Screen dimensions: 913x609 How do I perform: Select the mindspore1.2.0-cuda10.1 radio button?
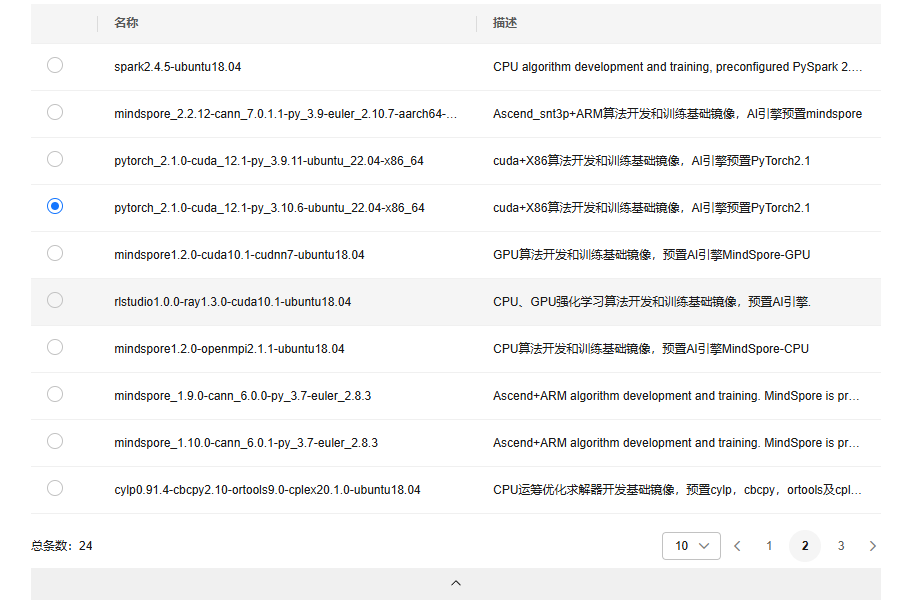pyautogui.click(x=55, y=253)
